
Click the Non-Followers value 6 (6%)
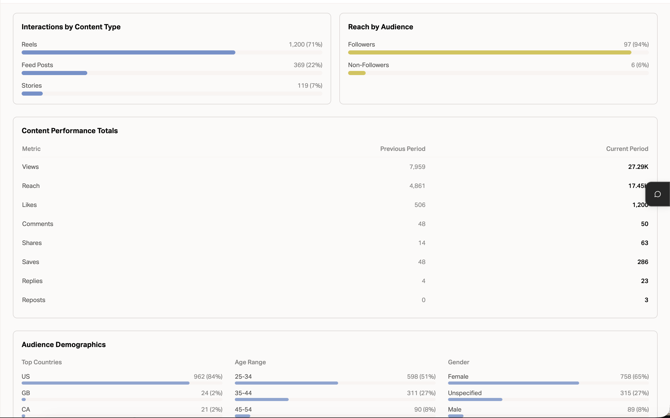coord(640,65)
